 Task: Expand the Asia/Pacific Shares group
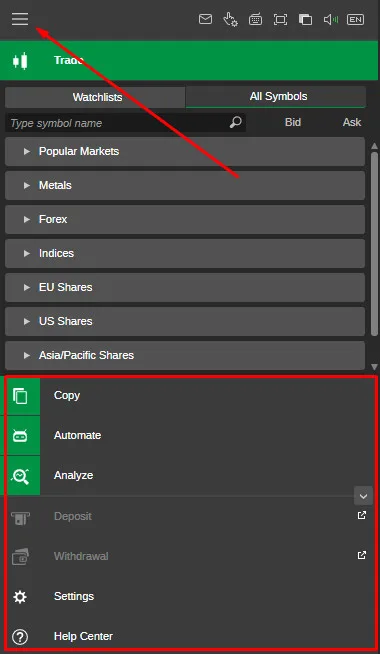tap(185, 355)
